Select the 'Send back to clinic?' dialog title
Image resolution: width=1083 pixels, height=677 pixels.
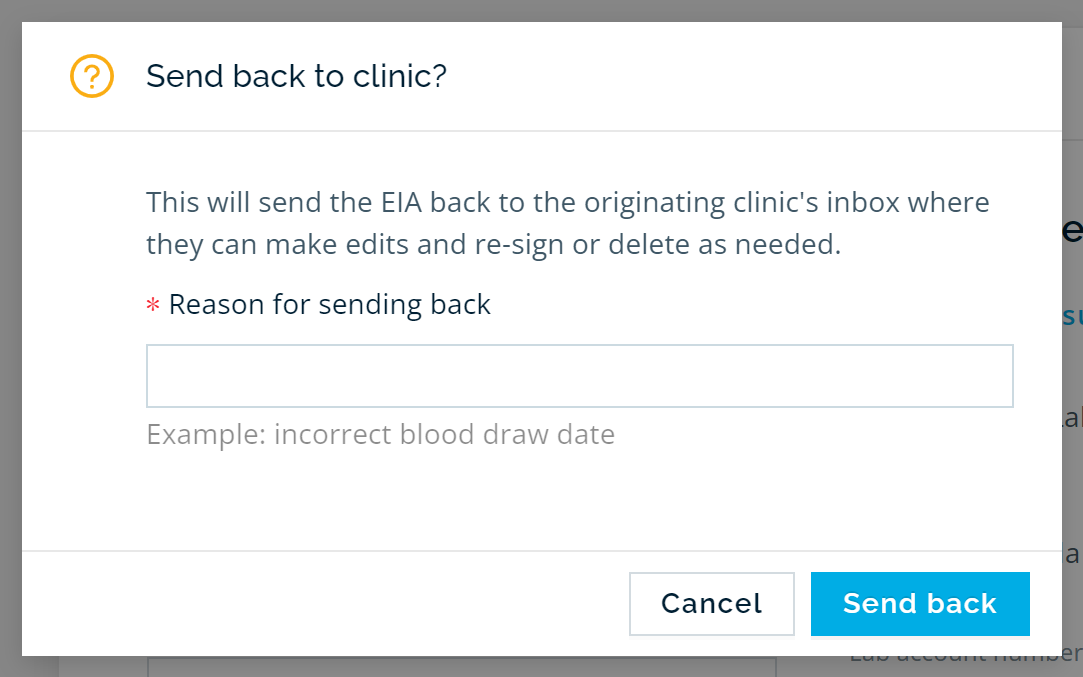296,76
